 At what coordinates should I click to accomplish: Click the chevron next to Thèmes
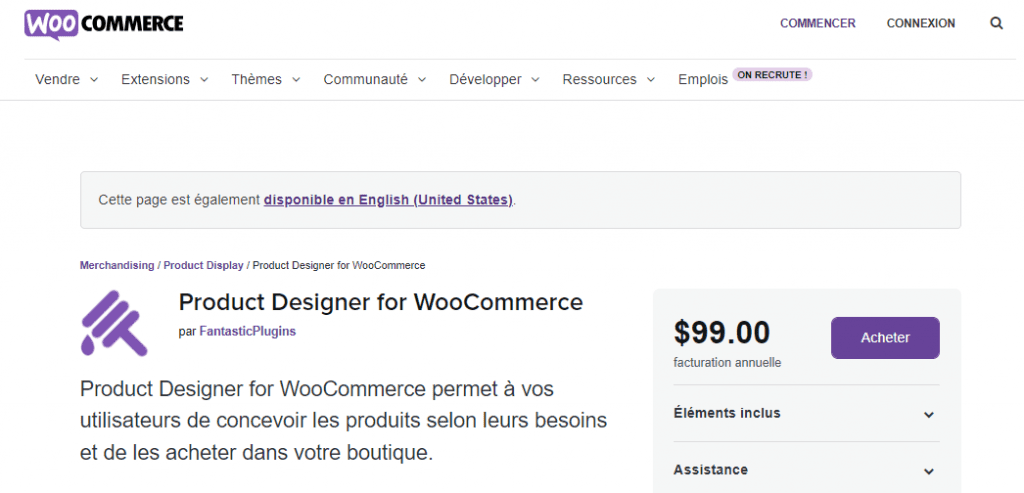point(296,80)
